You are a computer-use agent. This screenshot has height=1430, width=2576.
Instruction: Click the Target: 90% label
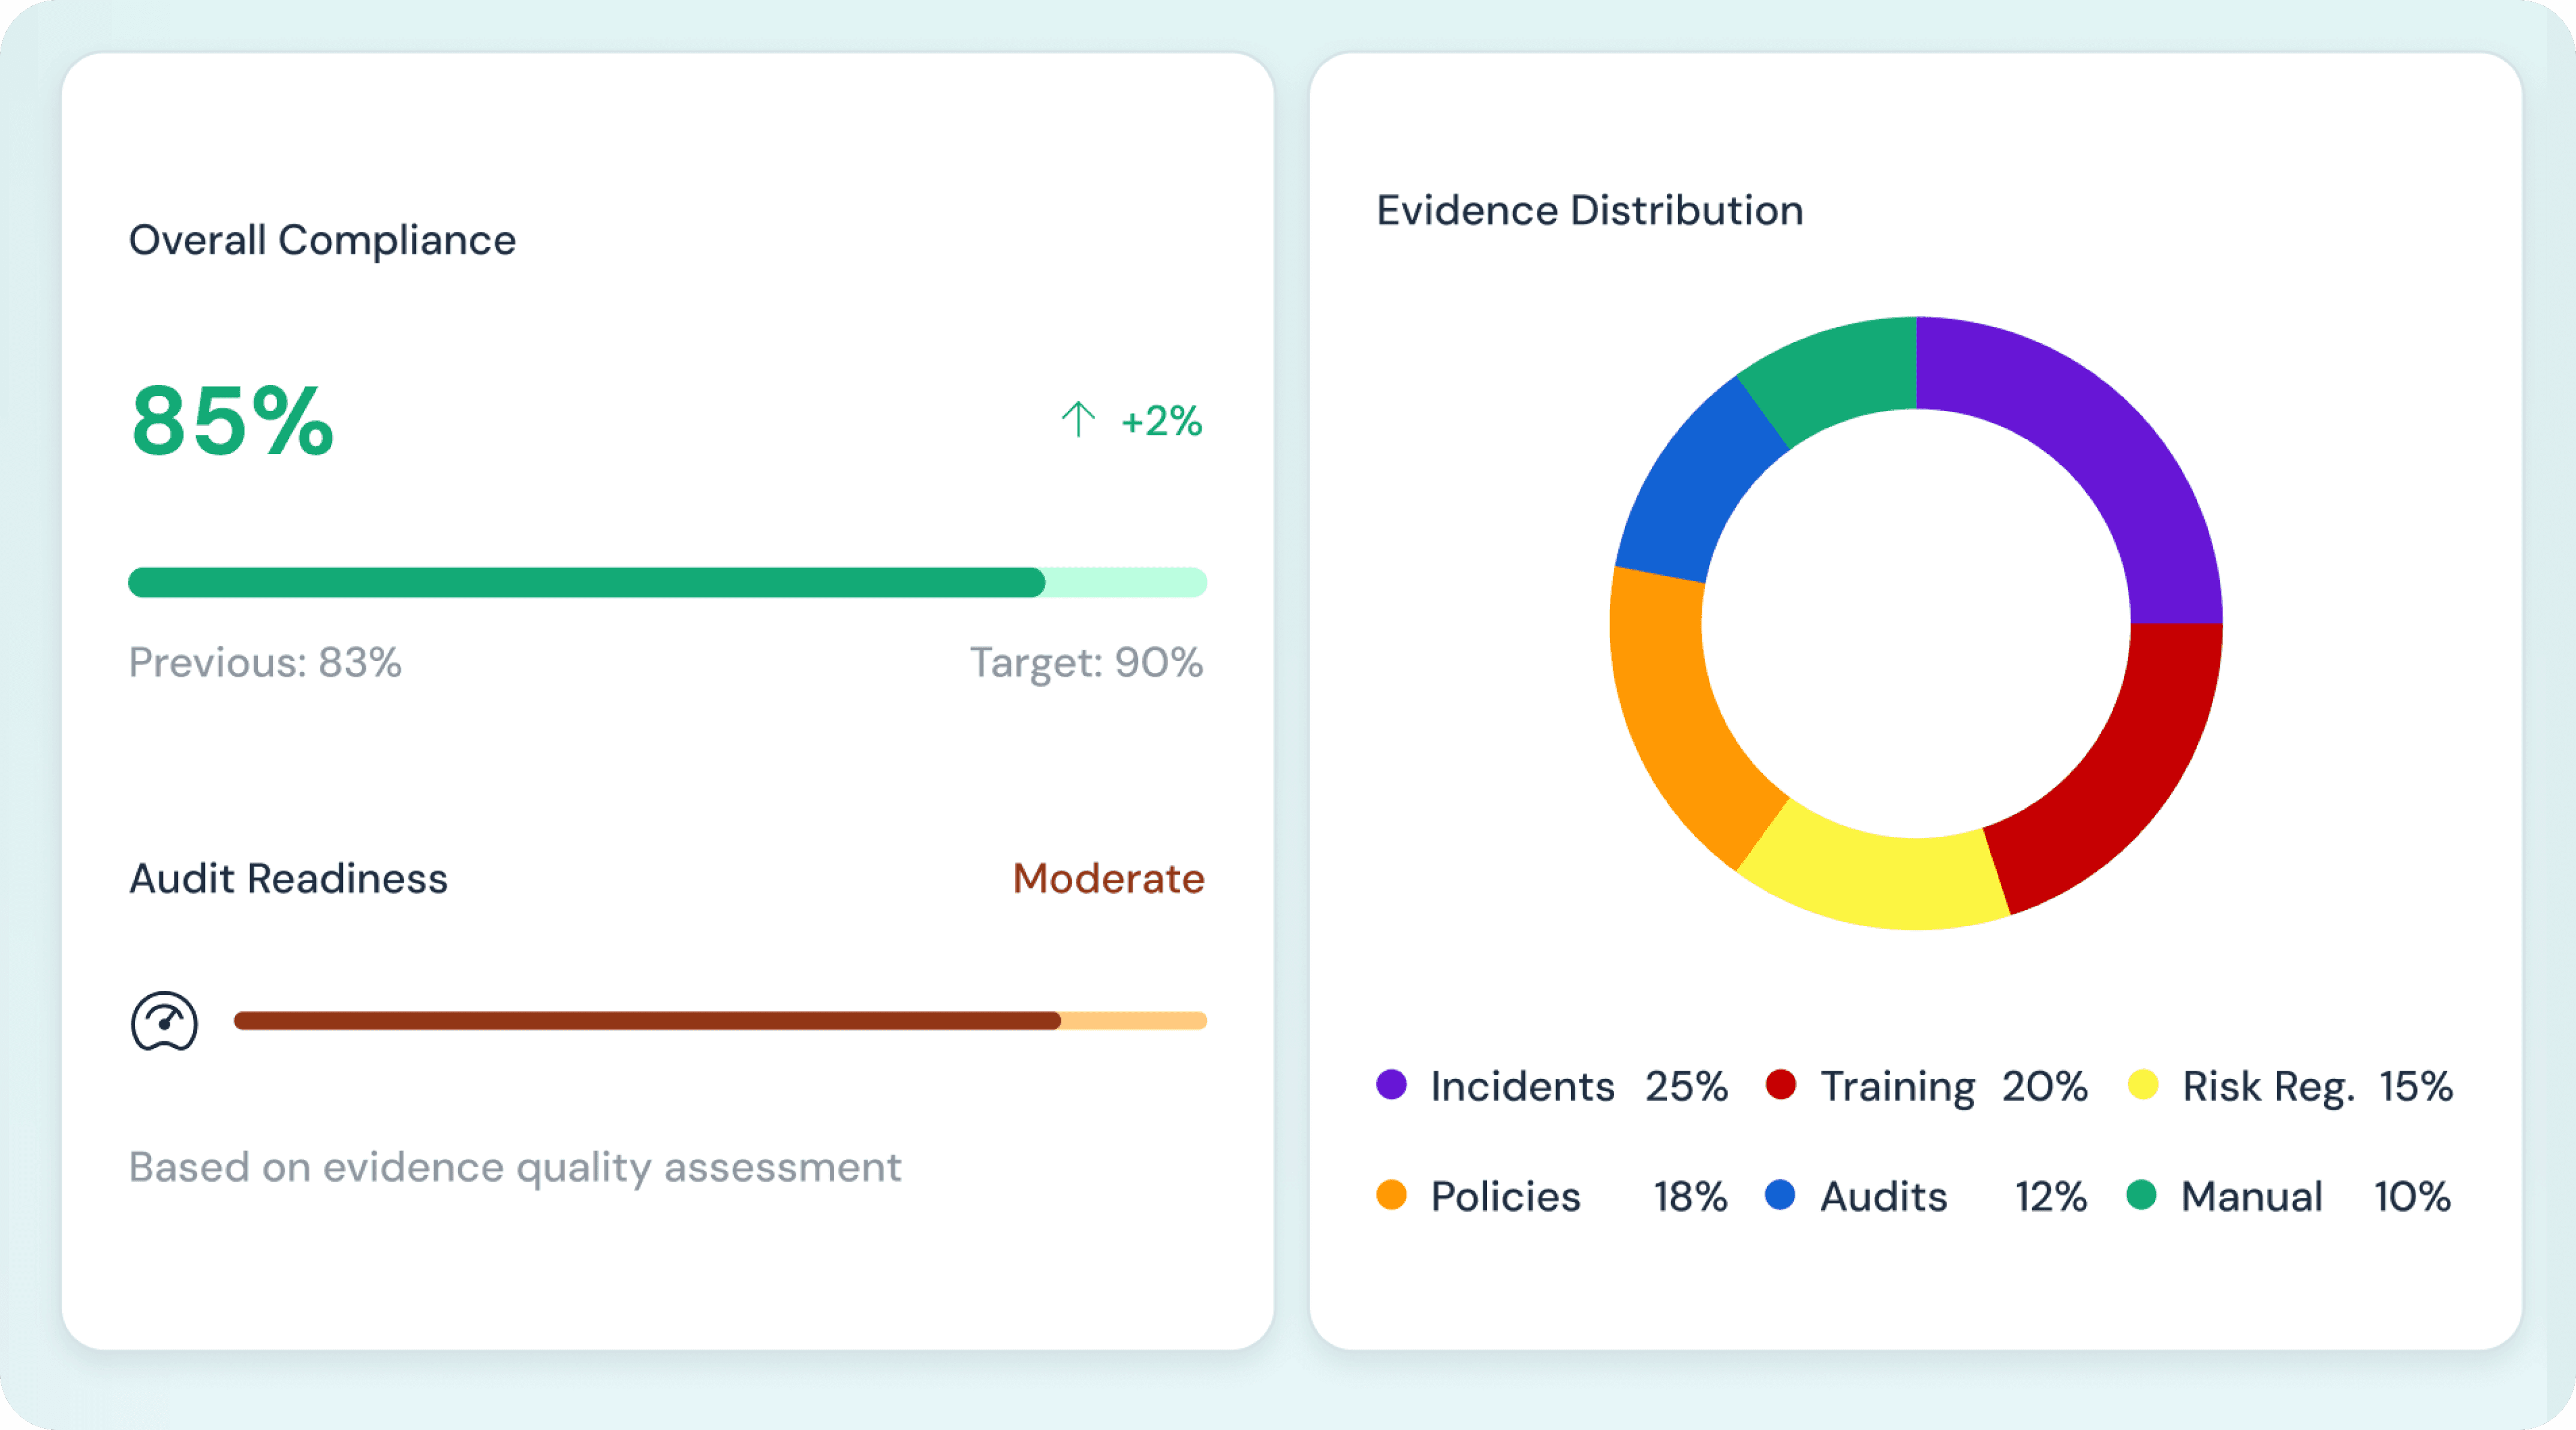click(x=1086, y=662)
